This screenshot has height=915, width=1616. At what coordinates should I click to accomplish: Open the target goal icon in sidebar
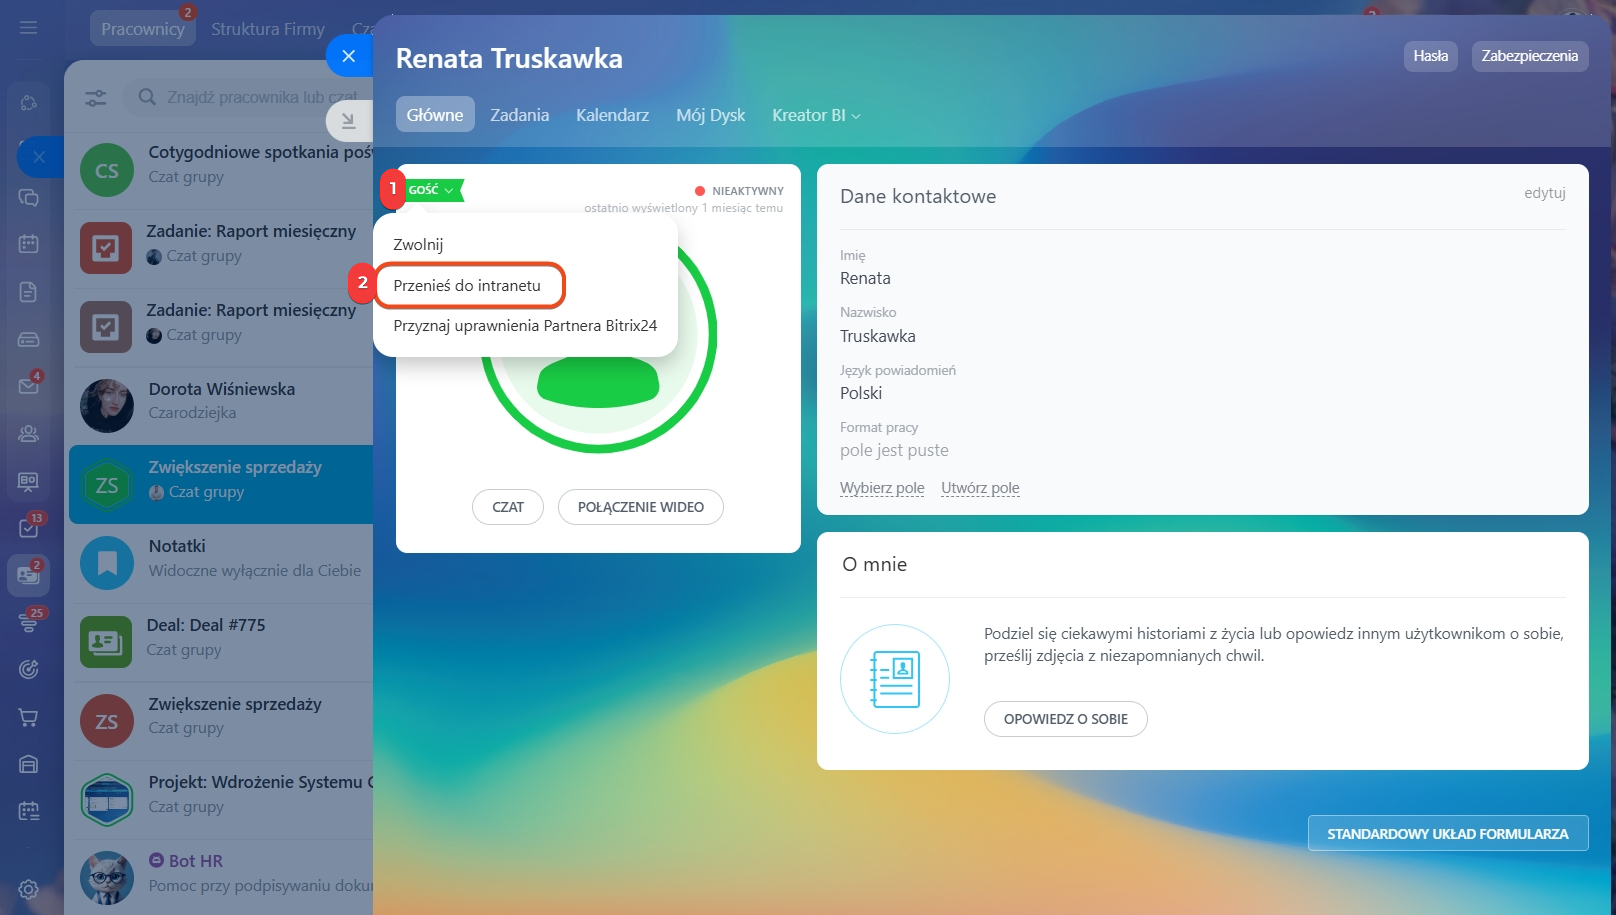[x=28, y=669]
